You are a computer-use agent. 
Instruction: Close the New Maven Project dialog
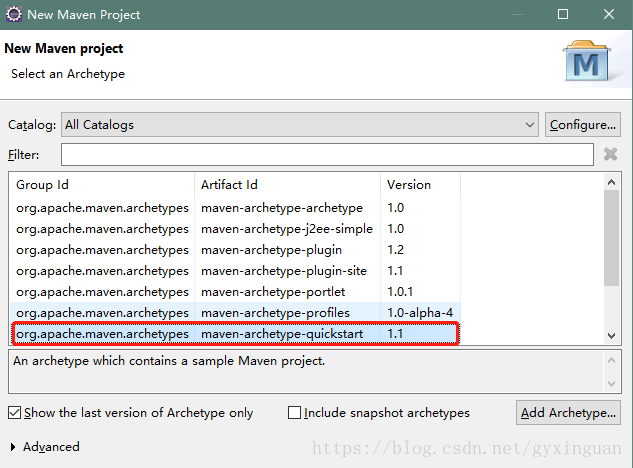609,14
